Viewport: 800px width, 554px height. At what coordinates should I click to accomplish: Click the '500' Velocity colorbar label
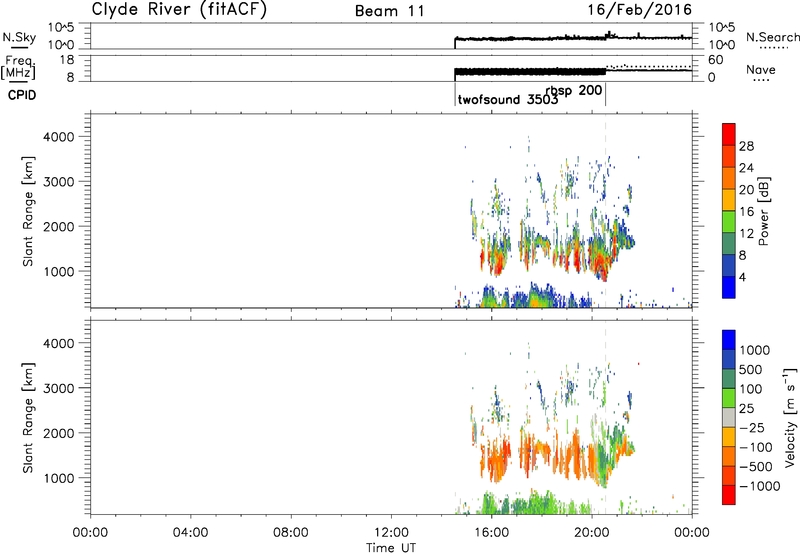click(751, 369)
